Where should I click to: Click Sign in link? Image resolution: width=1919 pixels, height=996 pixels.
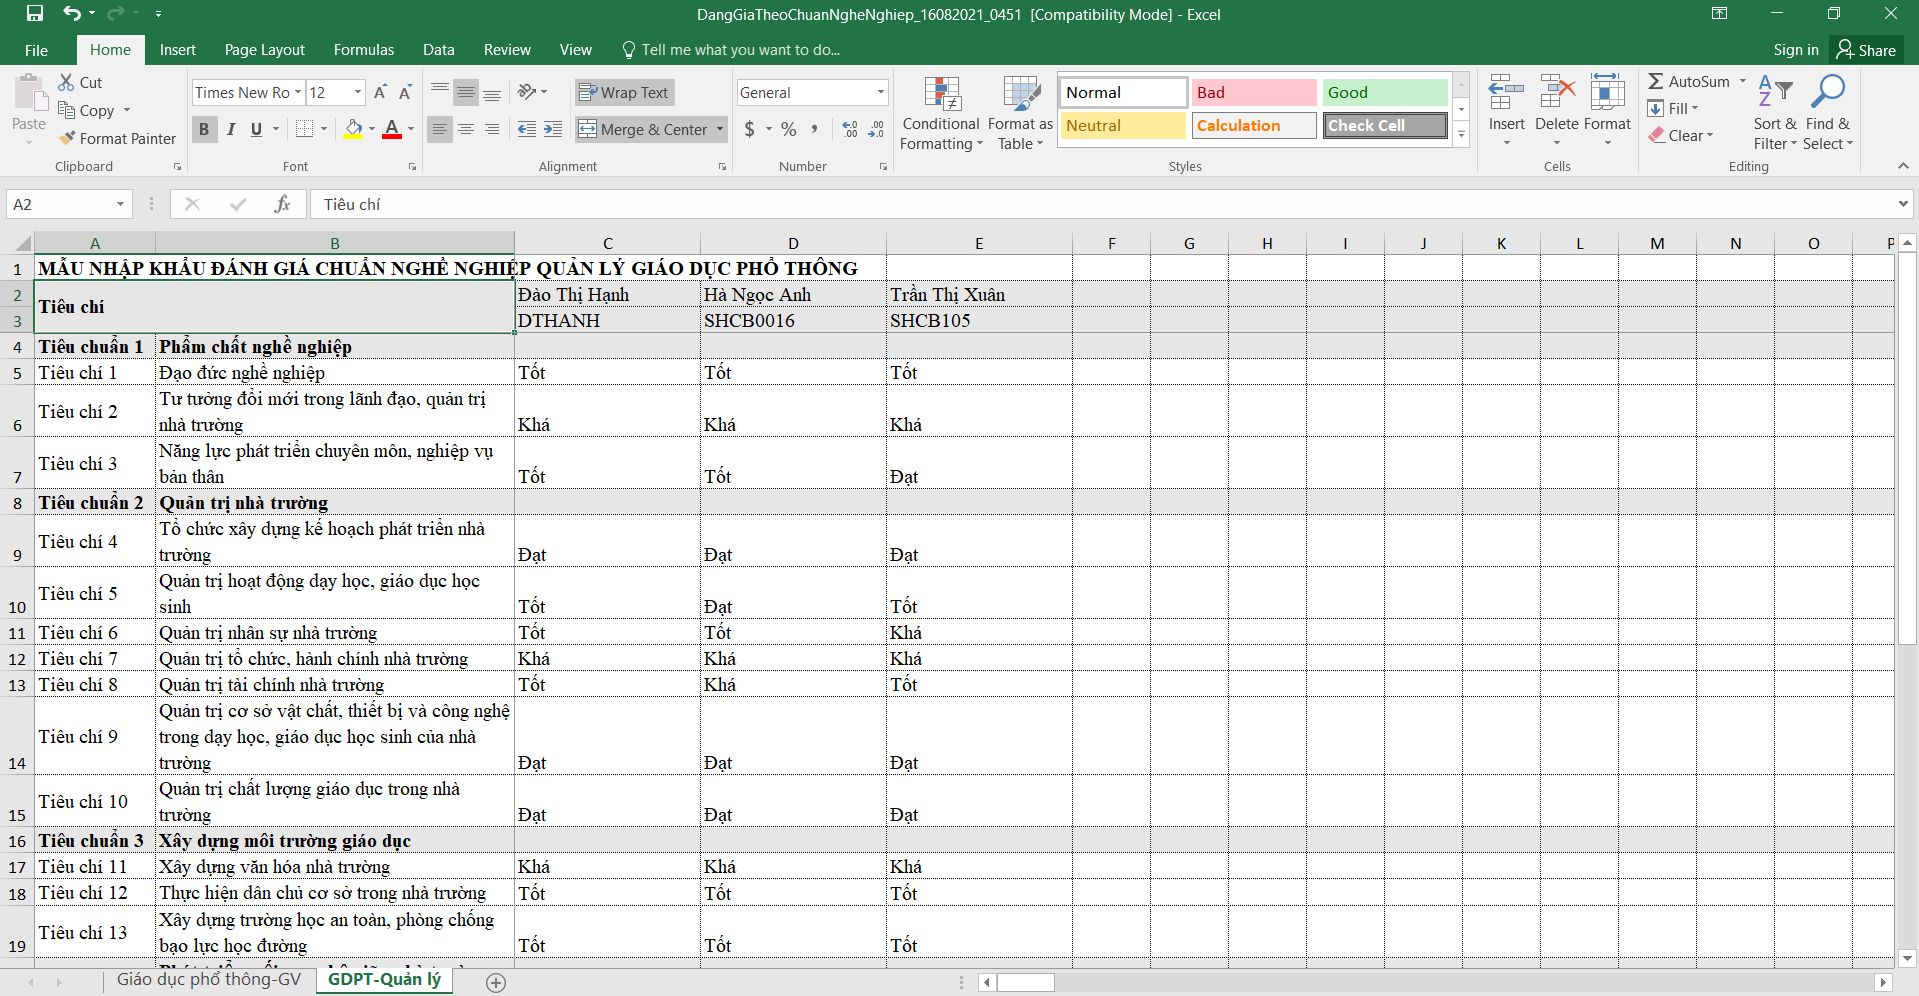(1795, 50)
